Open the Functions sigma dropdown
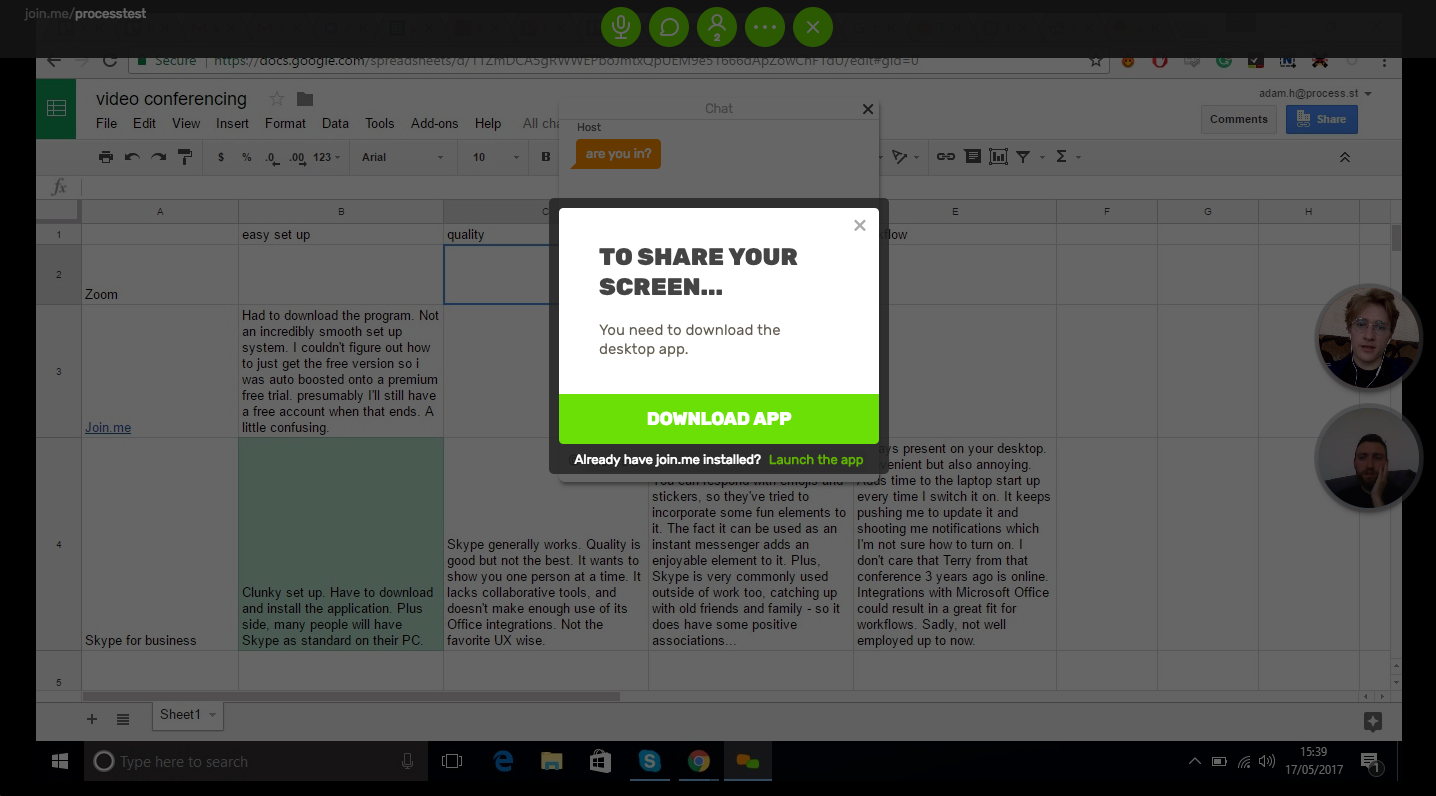This screenshot has width=1436, height=796. coord(1068,157)
